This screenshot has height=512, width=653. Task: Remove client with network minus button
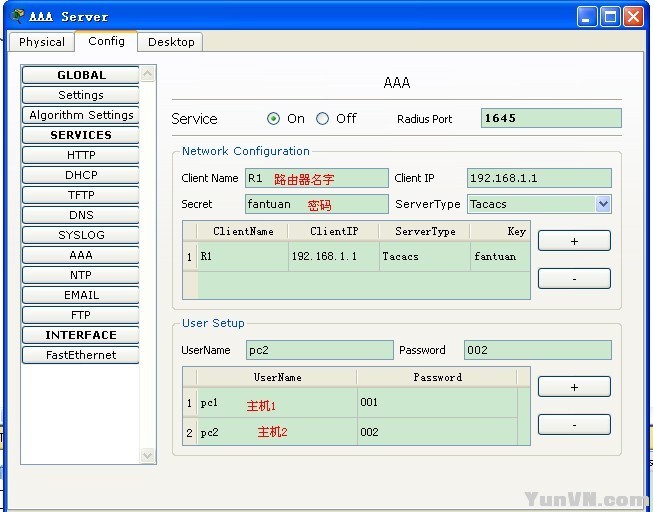574,279
